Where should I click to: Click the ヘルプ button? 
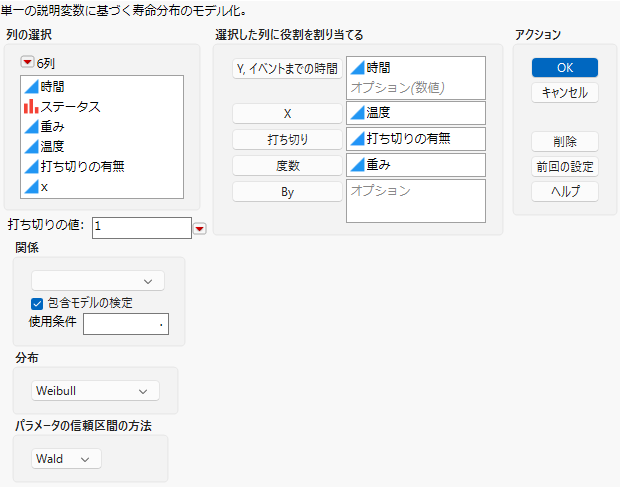click(565, 192)
